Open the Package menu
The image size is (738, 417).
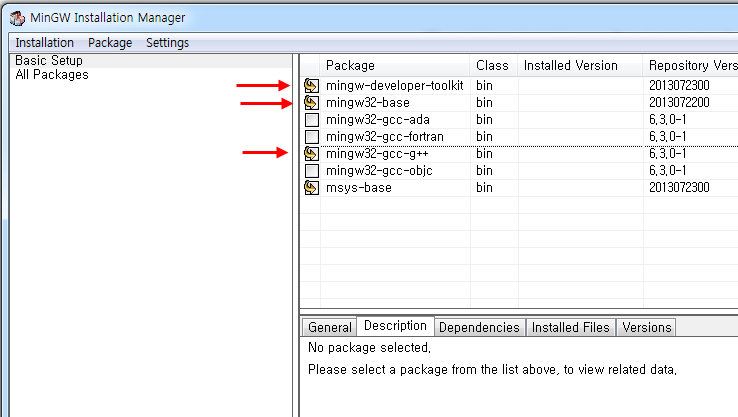point(110,43)
